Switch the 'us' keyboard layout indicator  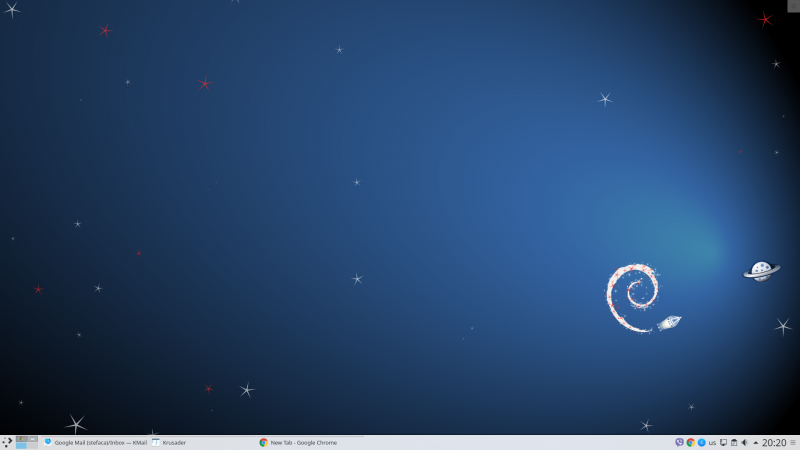[x=712, y=443]
